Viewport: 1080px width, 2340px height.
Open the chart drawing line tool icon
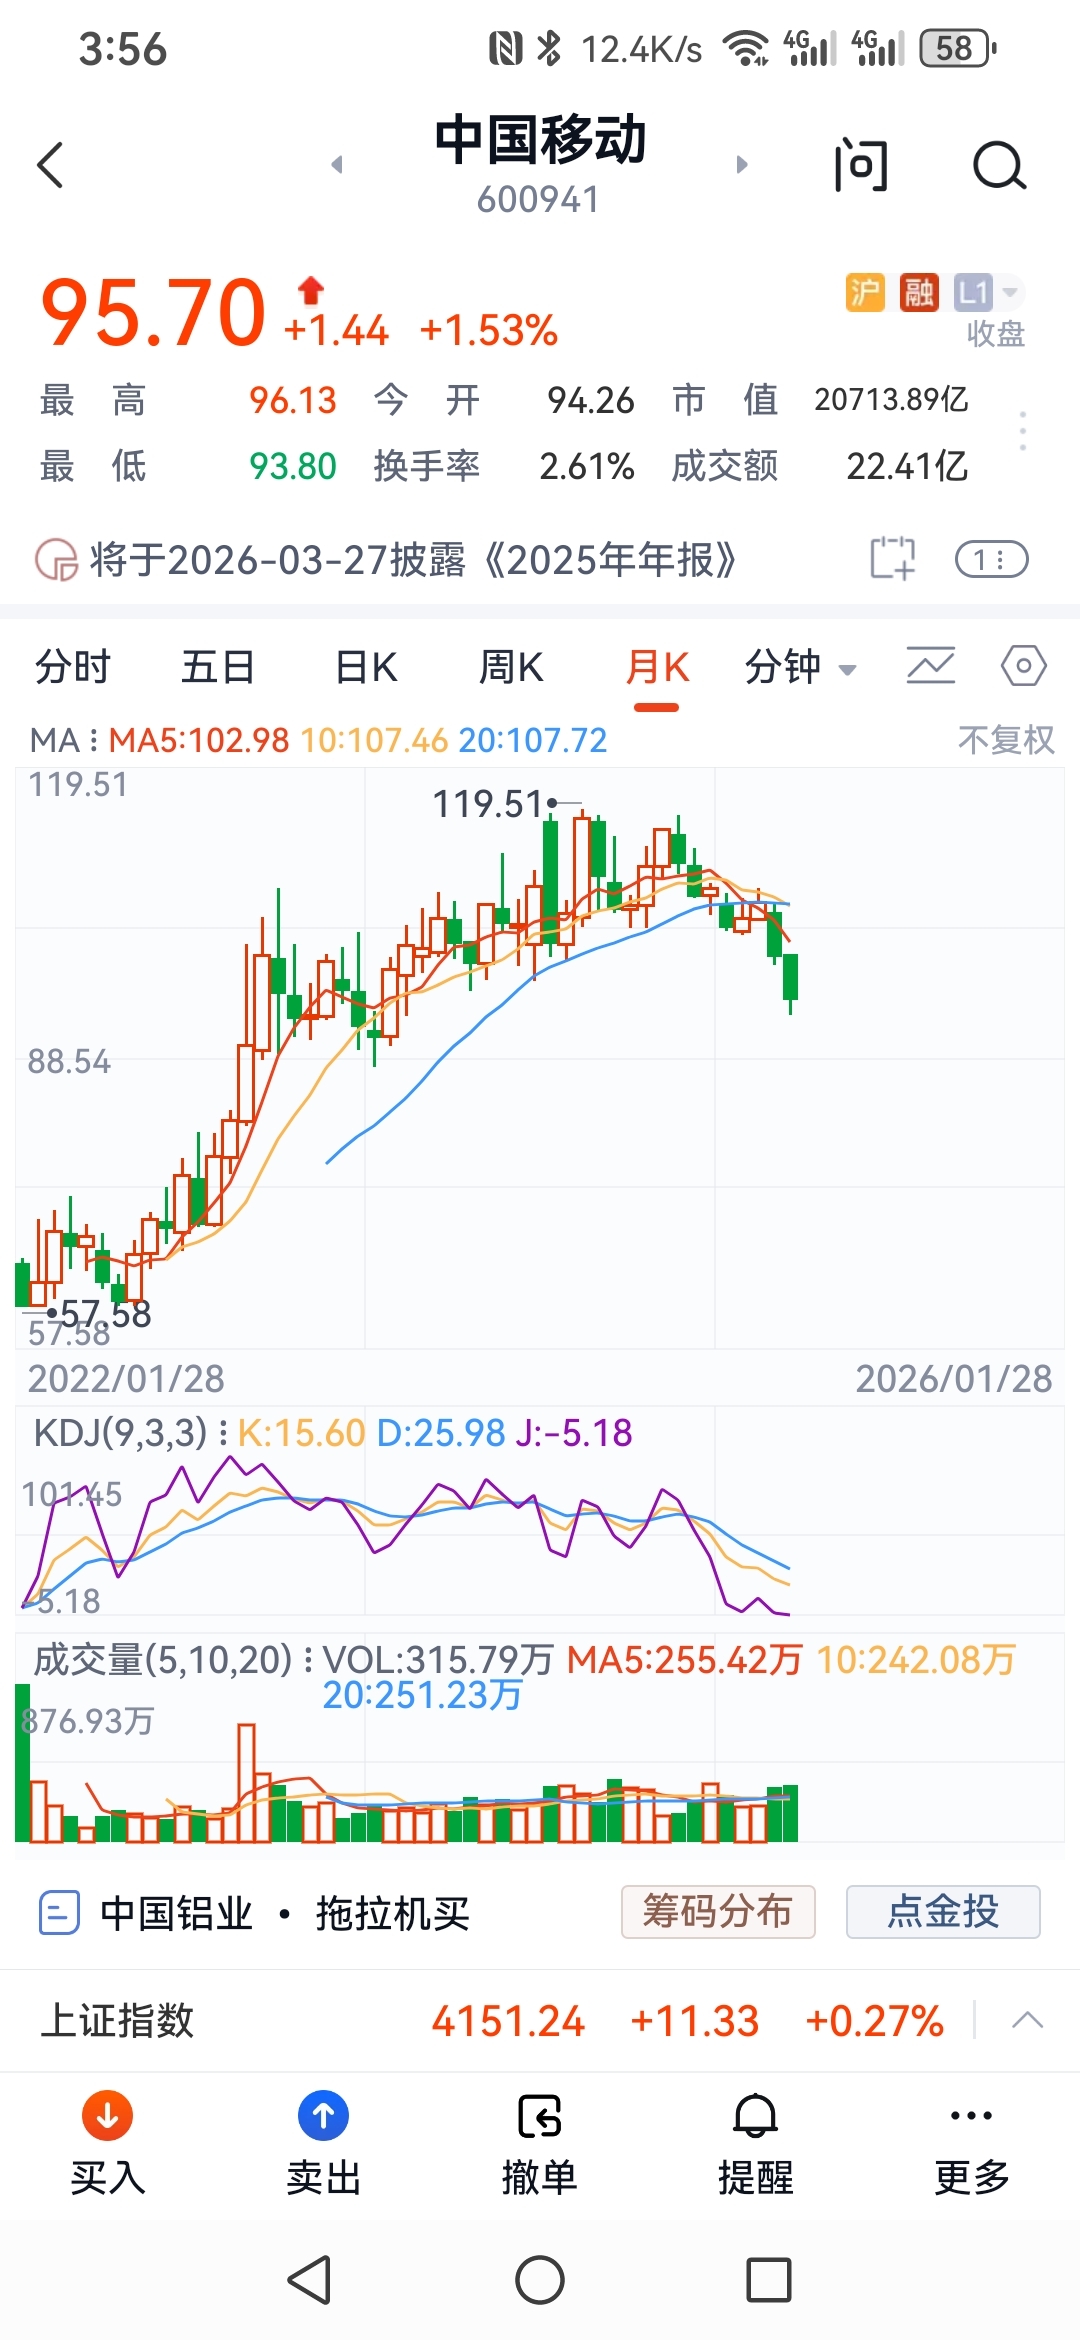(x=931, y=665)
